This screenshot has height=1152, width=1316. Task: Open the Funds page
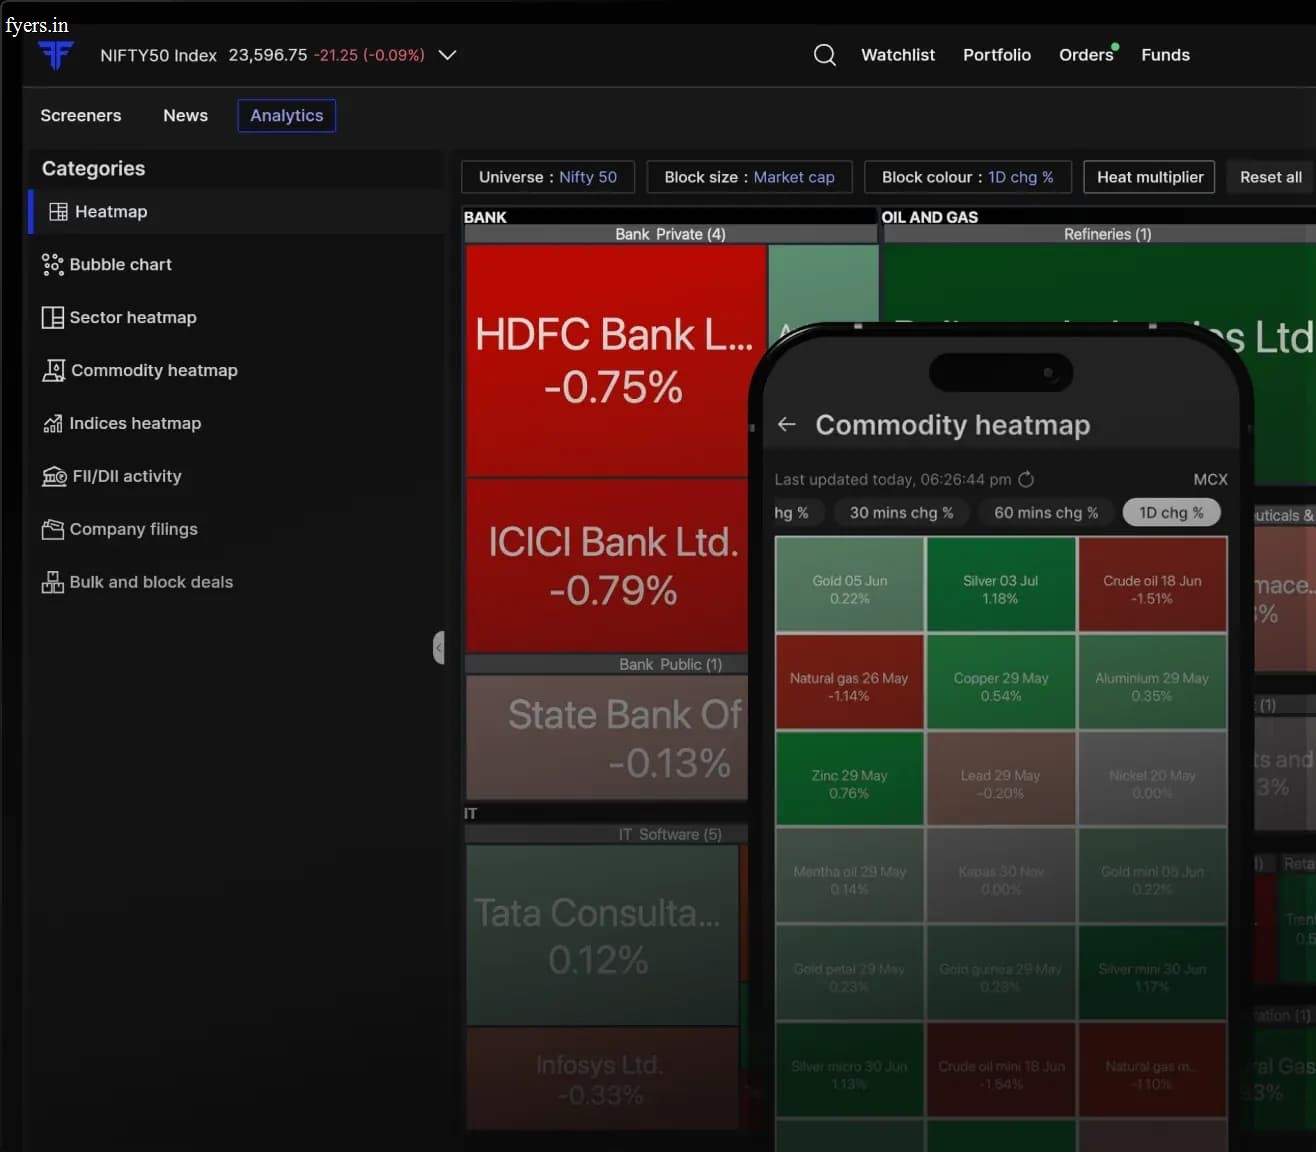click(1166, 55)
